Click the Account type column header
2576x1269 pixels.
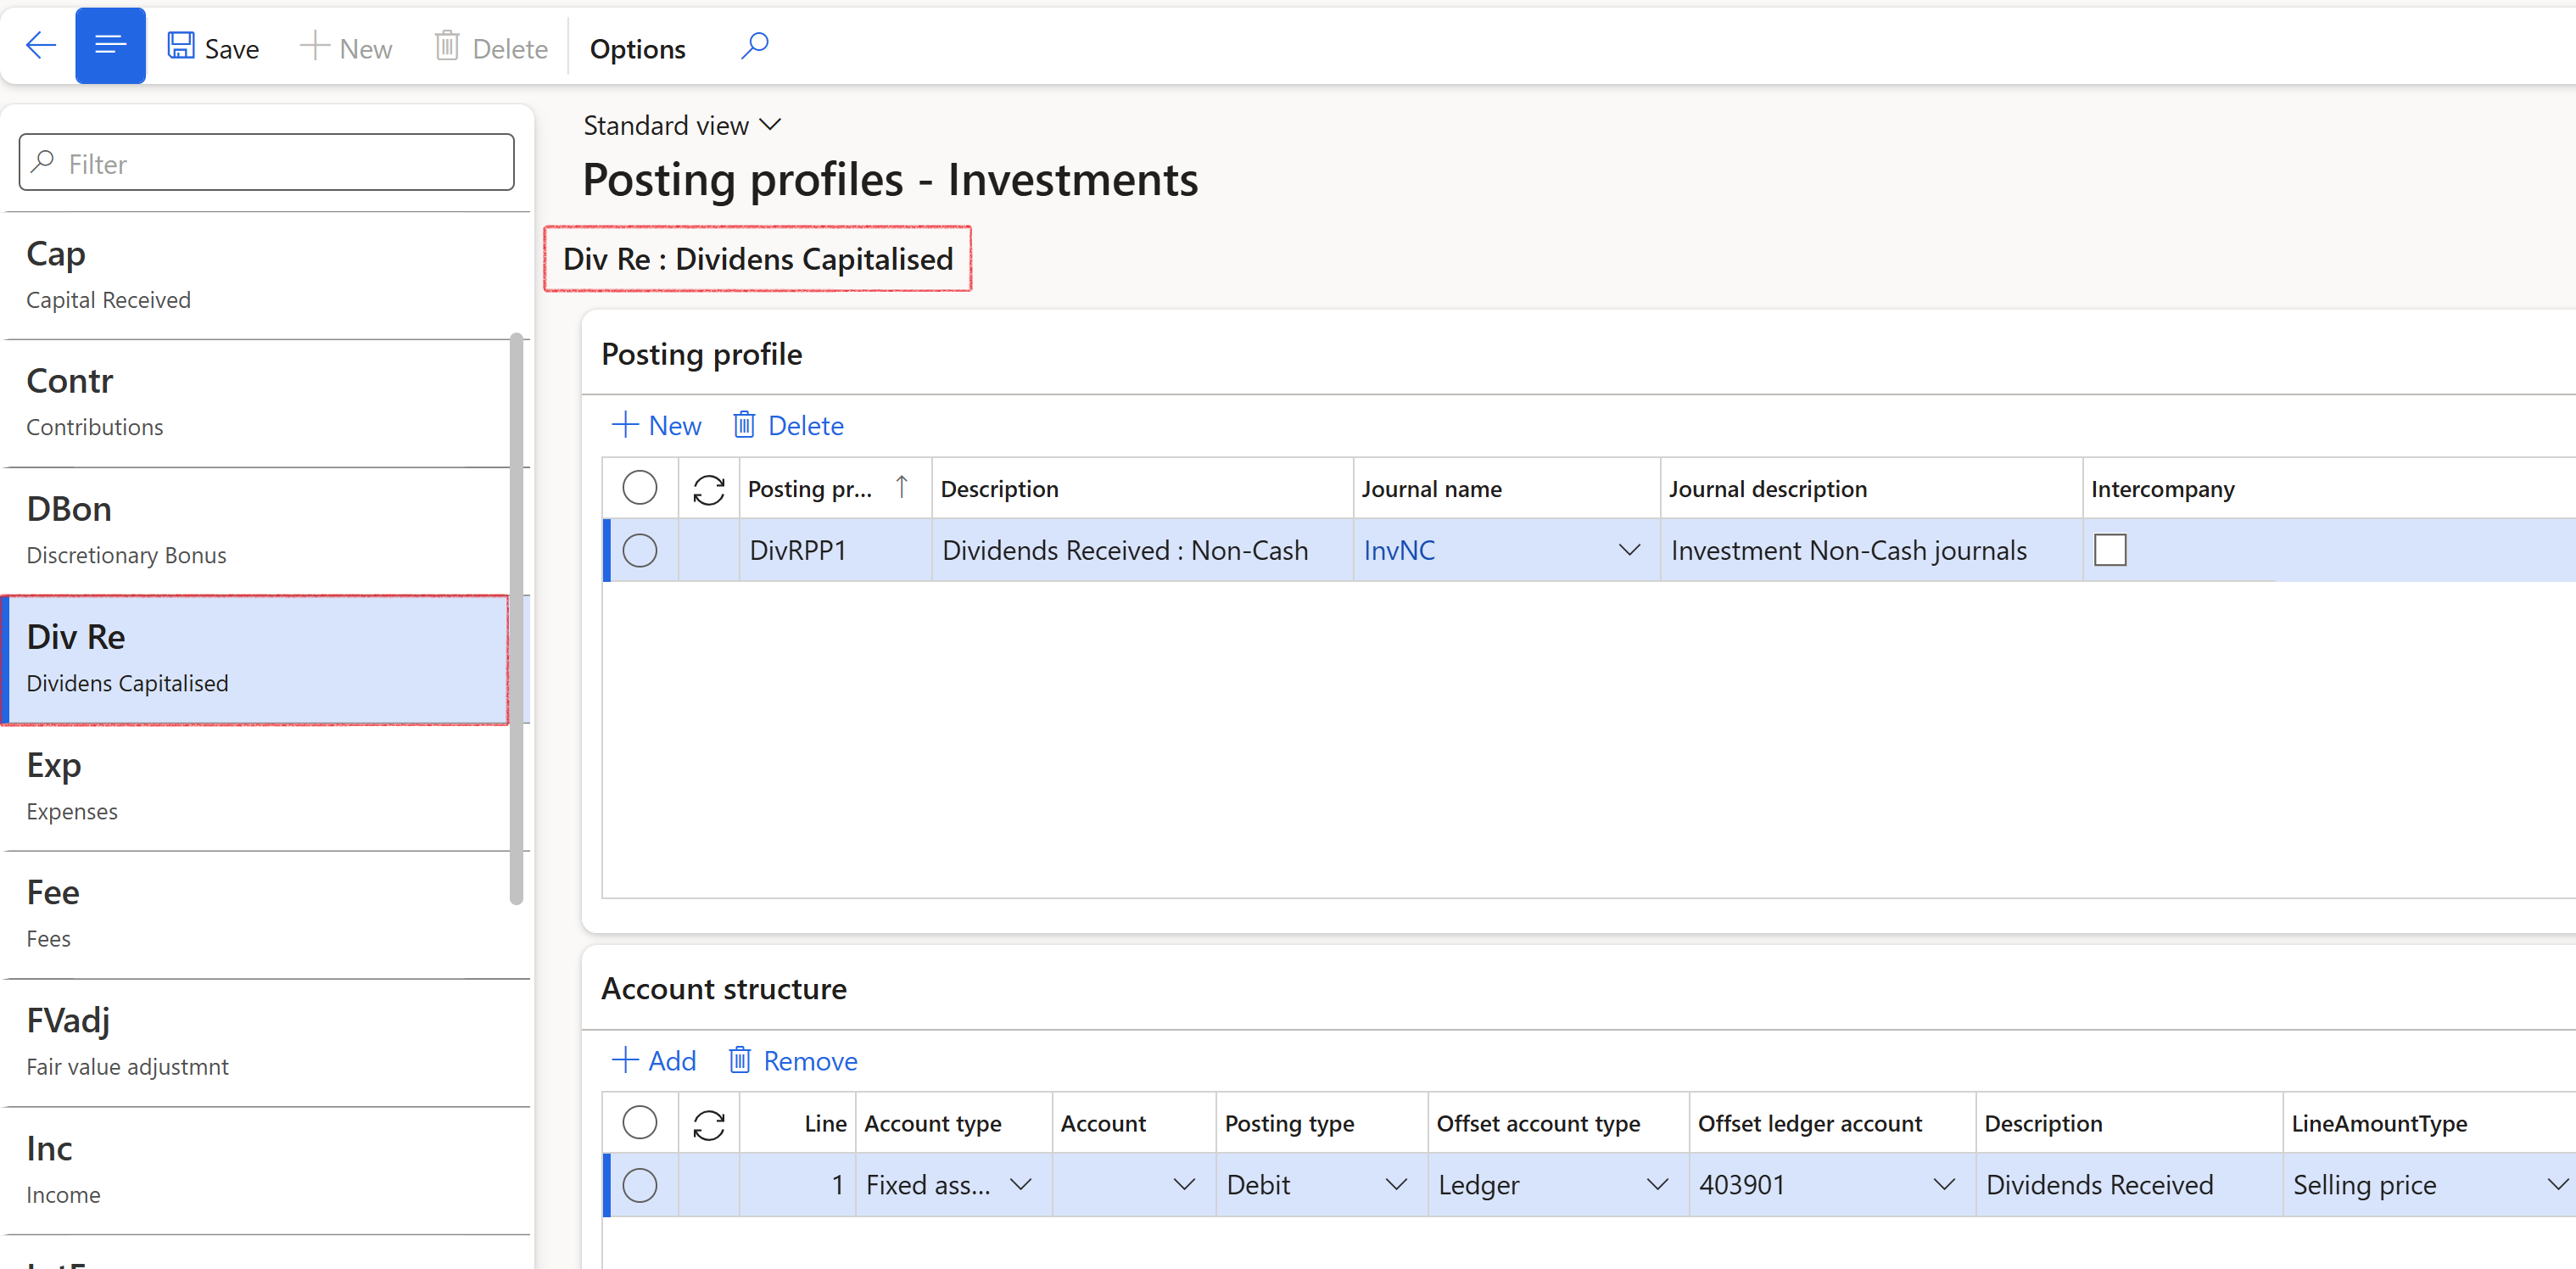[953, 1122]
